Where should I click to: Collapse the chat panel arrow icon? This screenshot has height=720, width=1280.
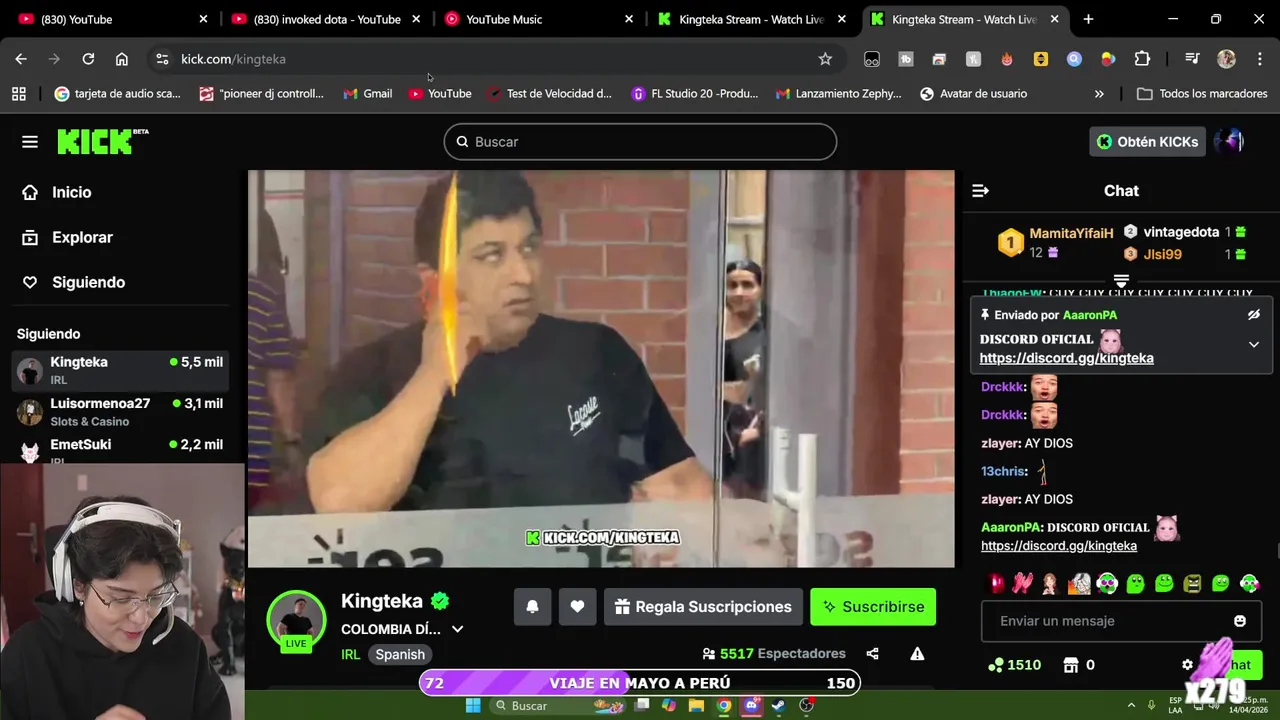point(980,191)
